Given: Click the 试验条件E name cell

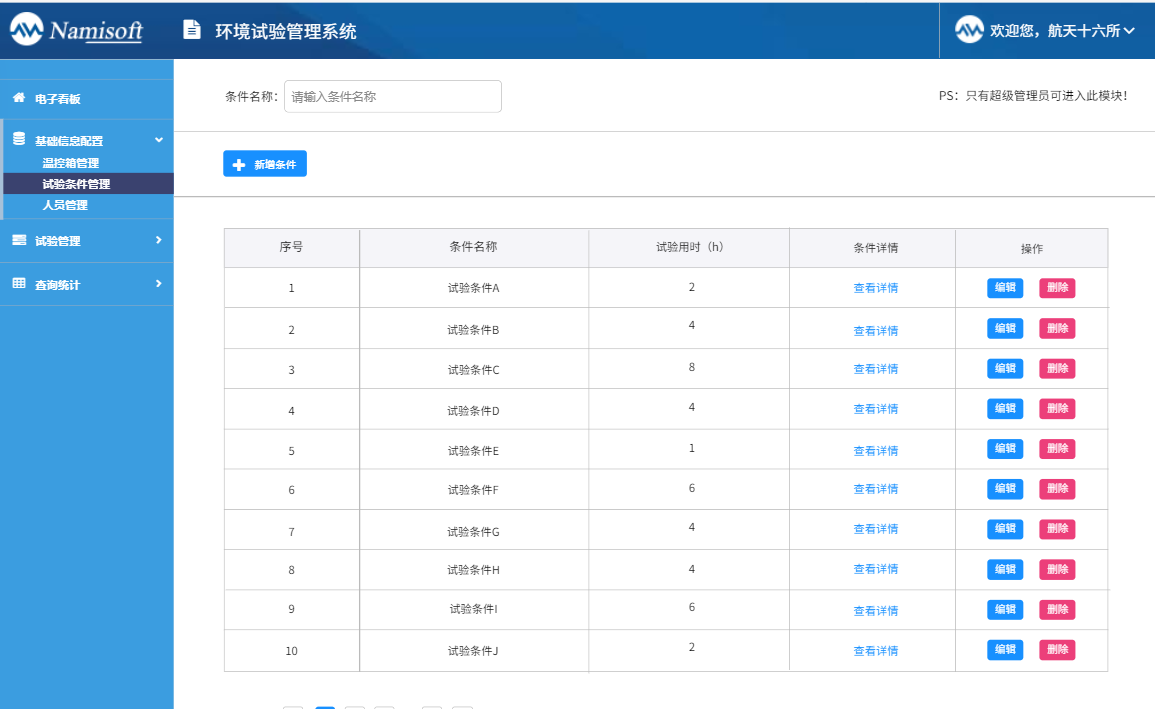Looking at the screenshot, I should click(x=474, y=451).
